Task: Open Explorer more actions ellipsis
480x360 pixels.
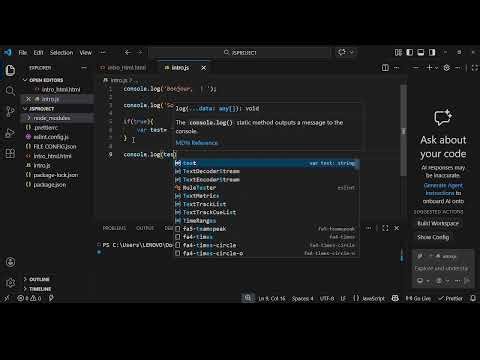Action: pos(84,68)
